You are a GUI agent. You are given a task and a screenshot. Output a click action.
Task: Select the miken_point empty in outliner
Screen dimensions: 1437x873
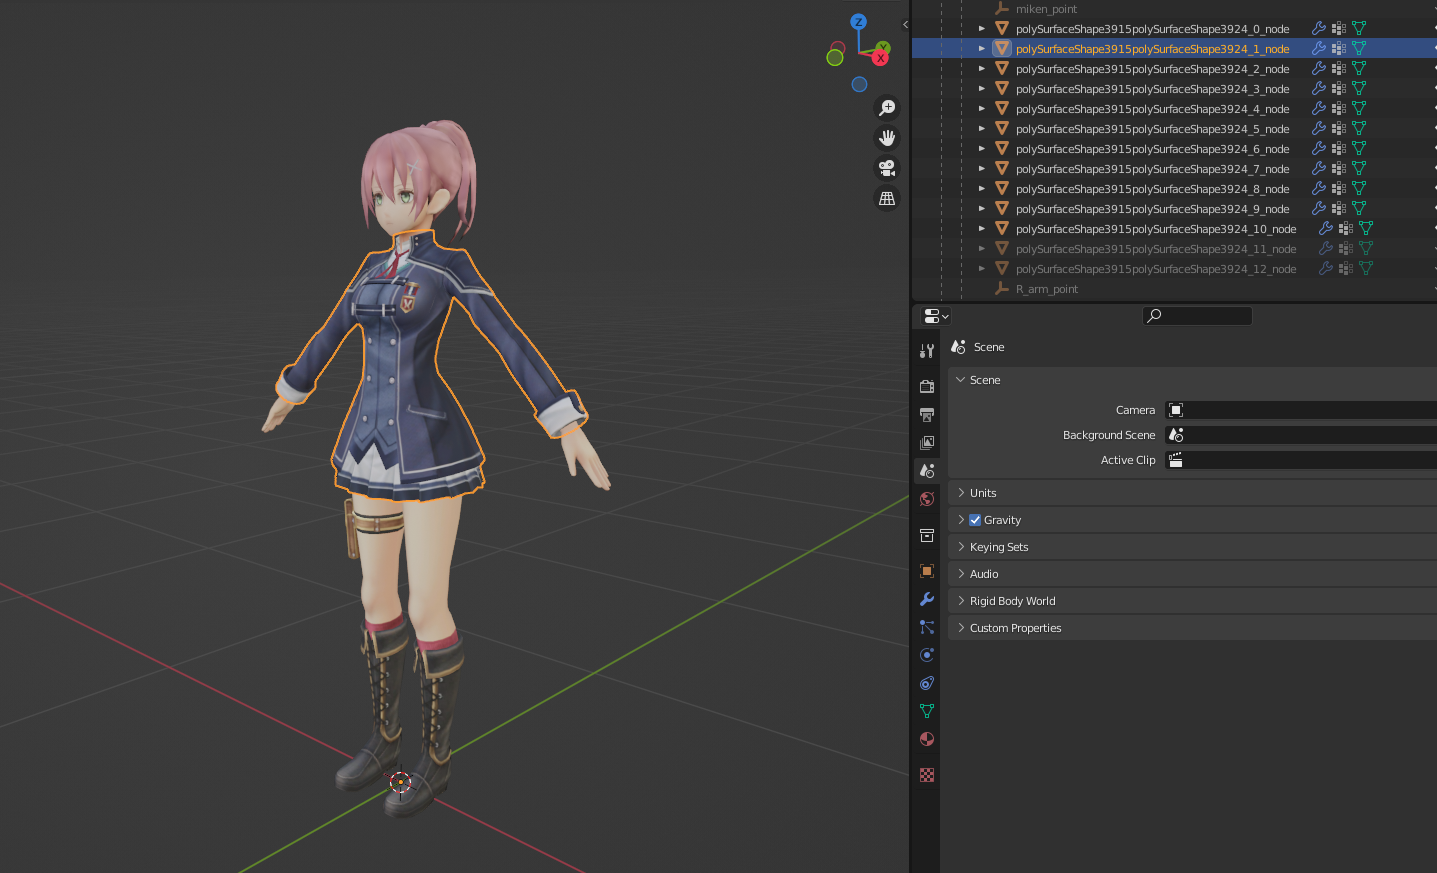tap(1046, 9)
